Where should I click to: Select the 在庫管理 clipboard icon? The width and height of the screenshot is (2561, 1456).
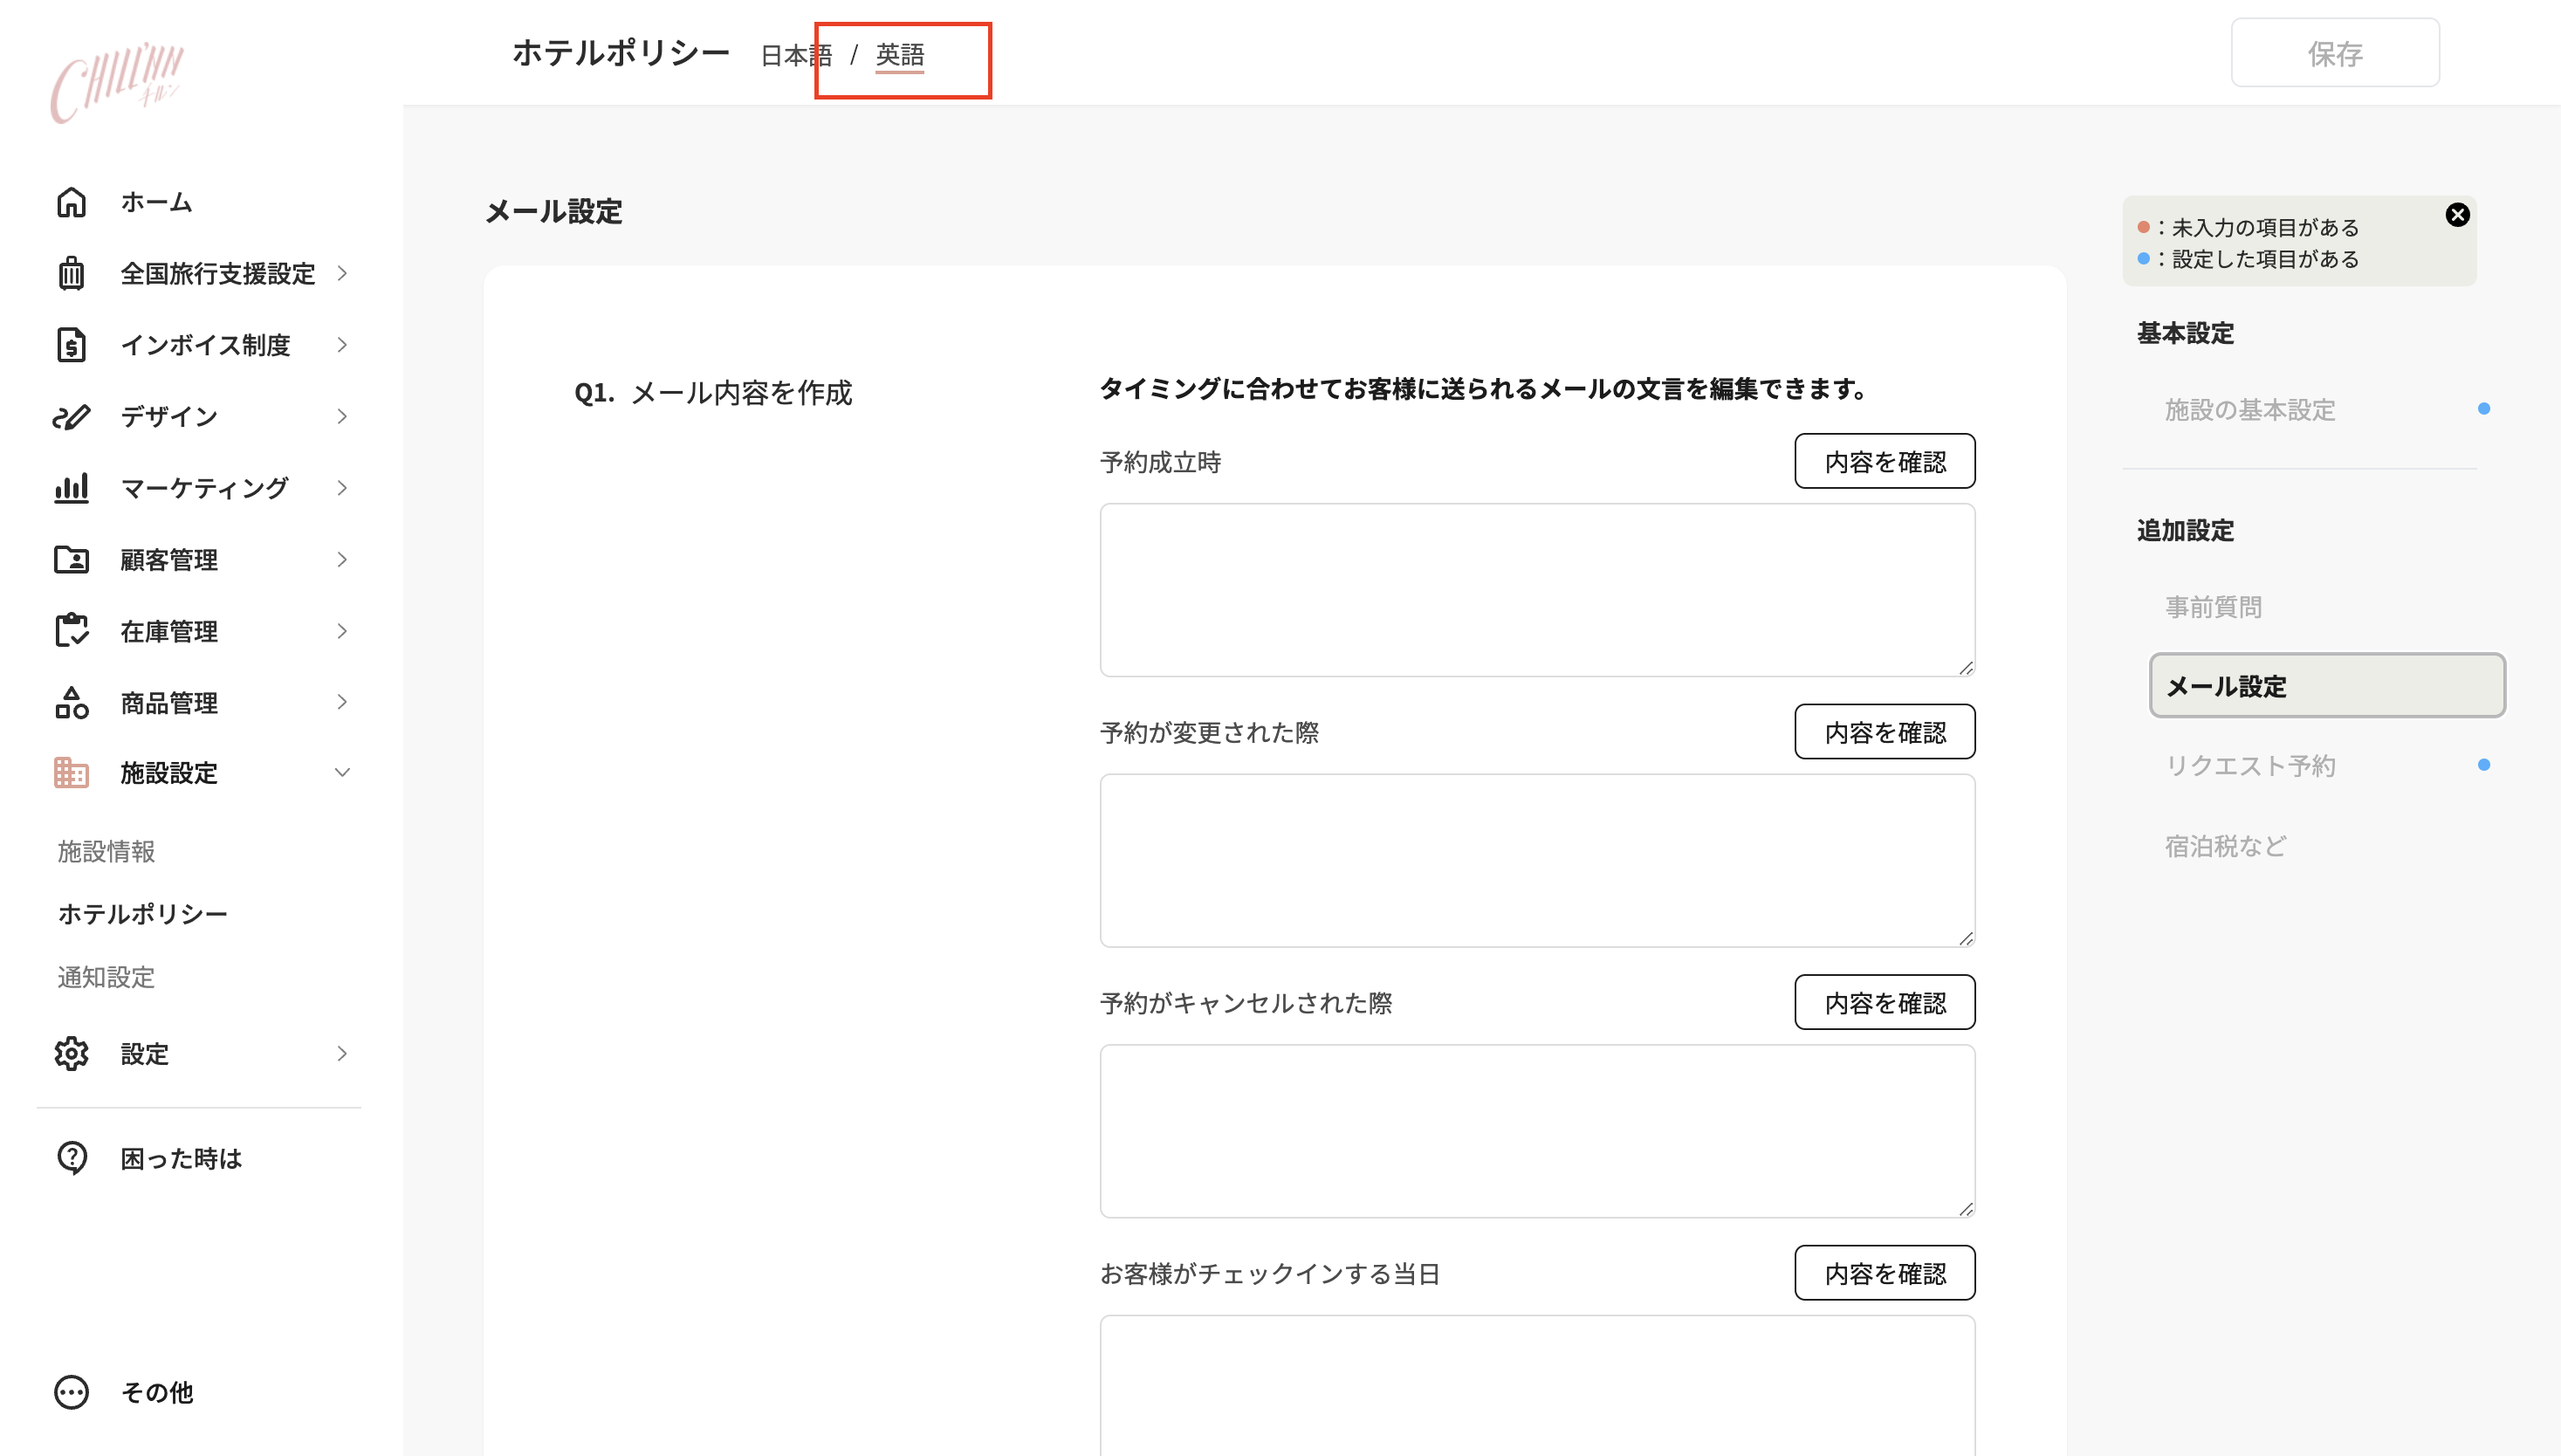70,630
